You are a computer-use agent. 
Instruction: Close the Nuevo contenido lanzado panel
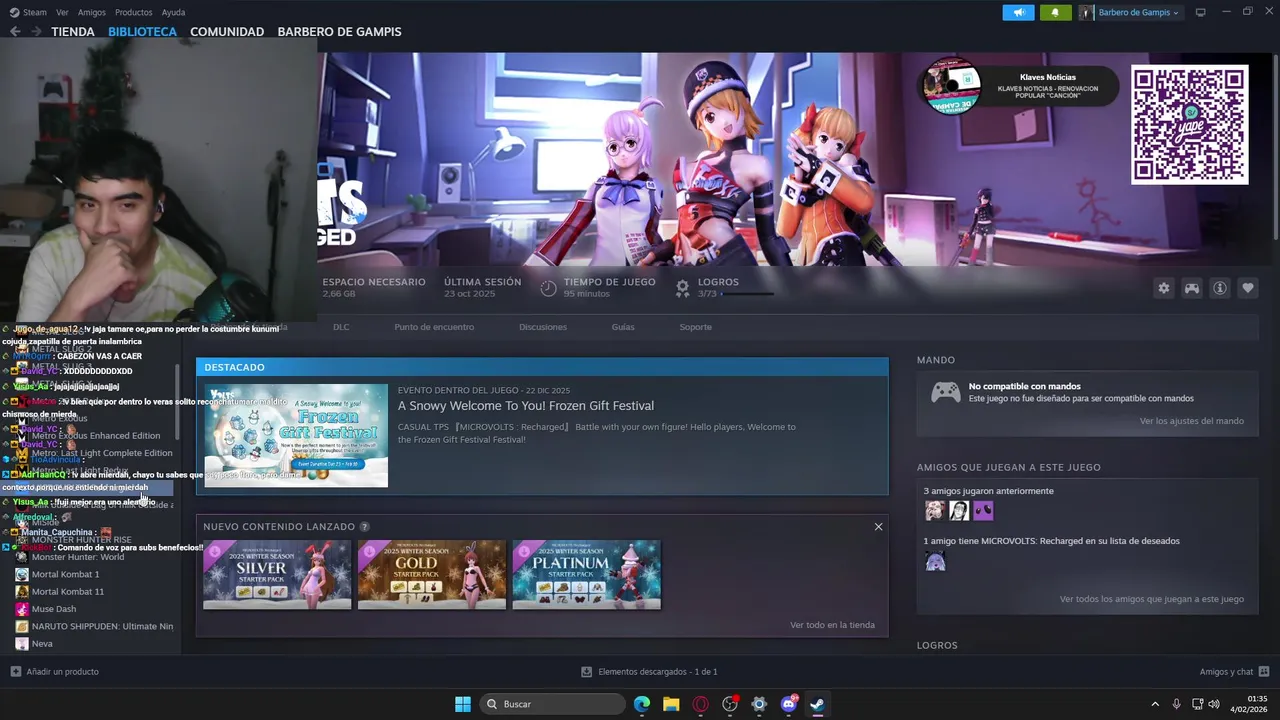pyautogui.click(x=879, y=526)
